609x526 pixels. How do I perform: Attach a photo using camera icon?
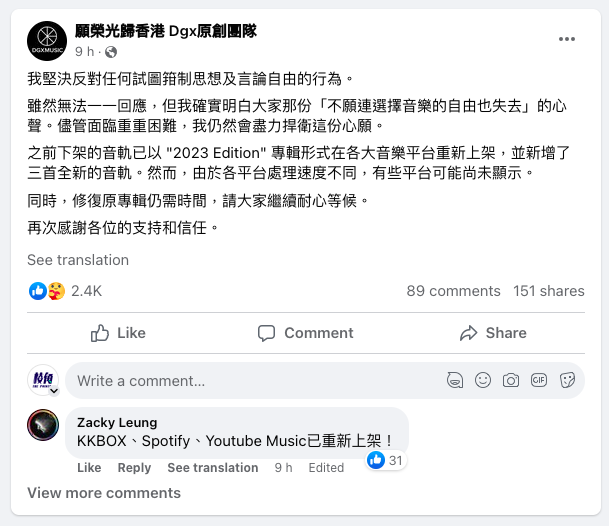click(x=511, y=380)
